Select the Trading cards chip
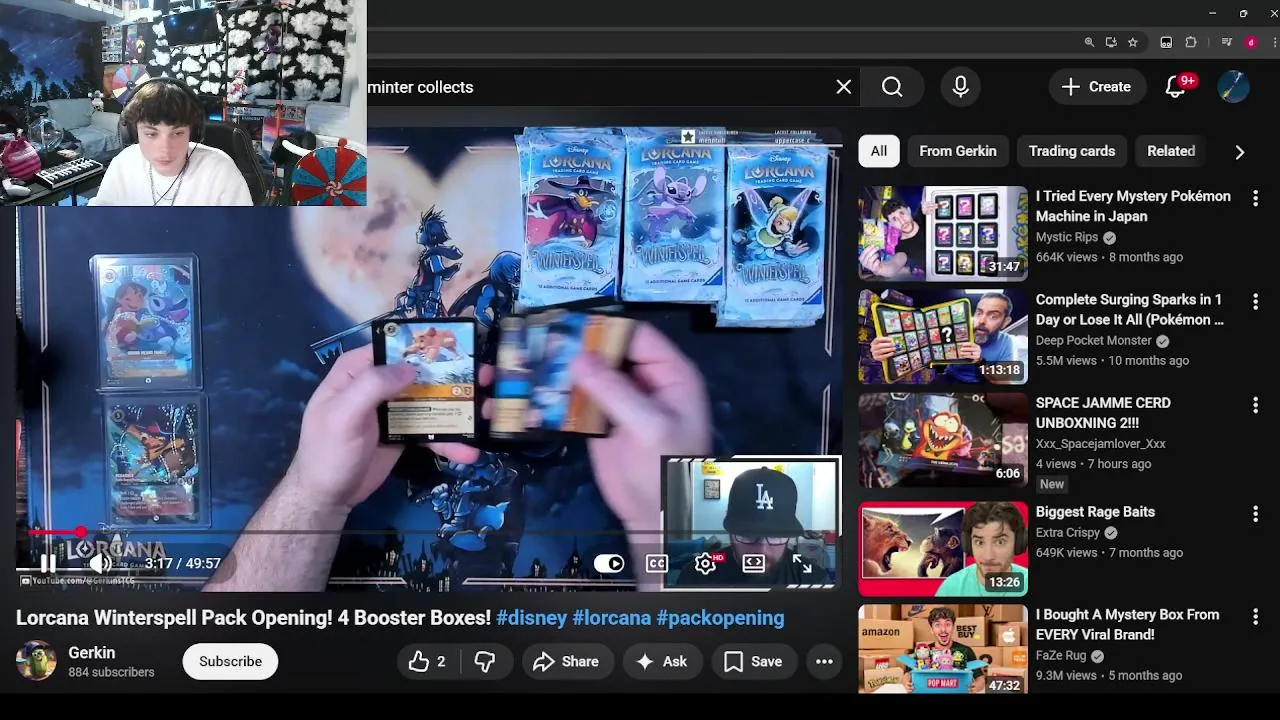Viewport: 1280px width, 720px height. click(x=1072, y=151)
